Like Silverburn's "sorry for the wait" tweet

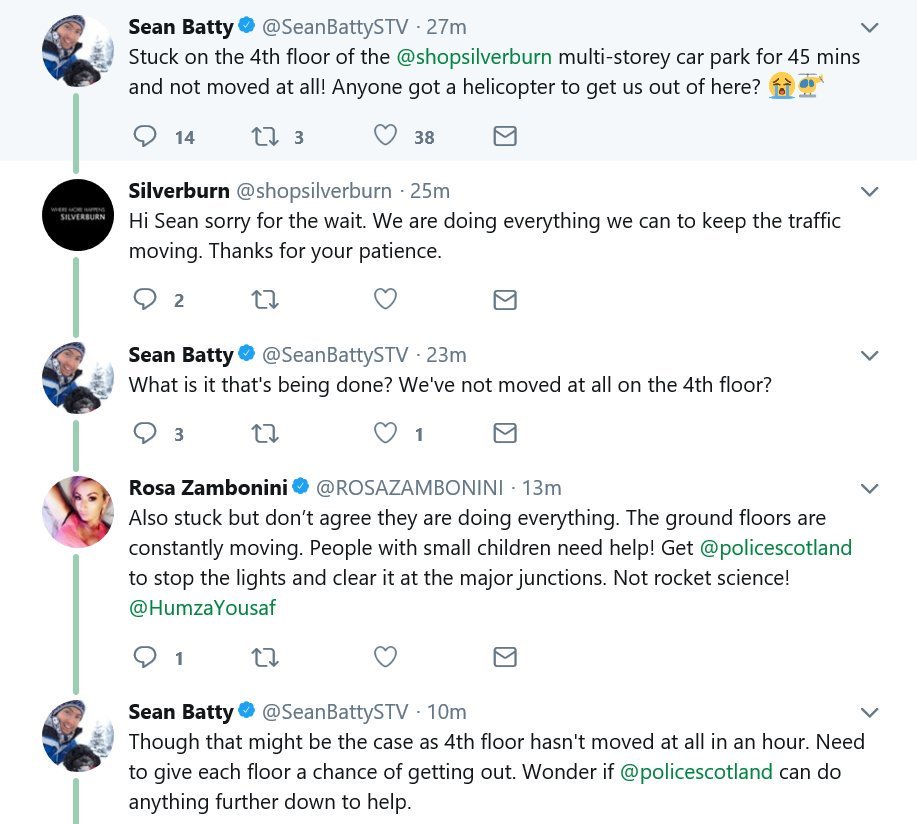coord(385,299)
